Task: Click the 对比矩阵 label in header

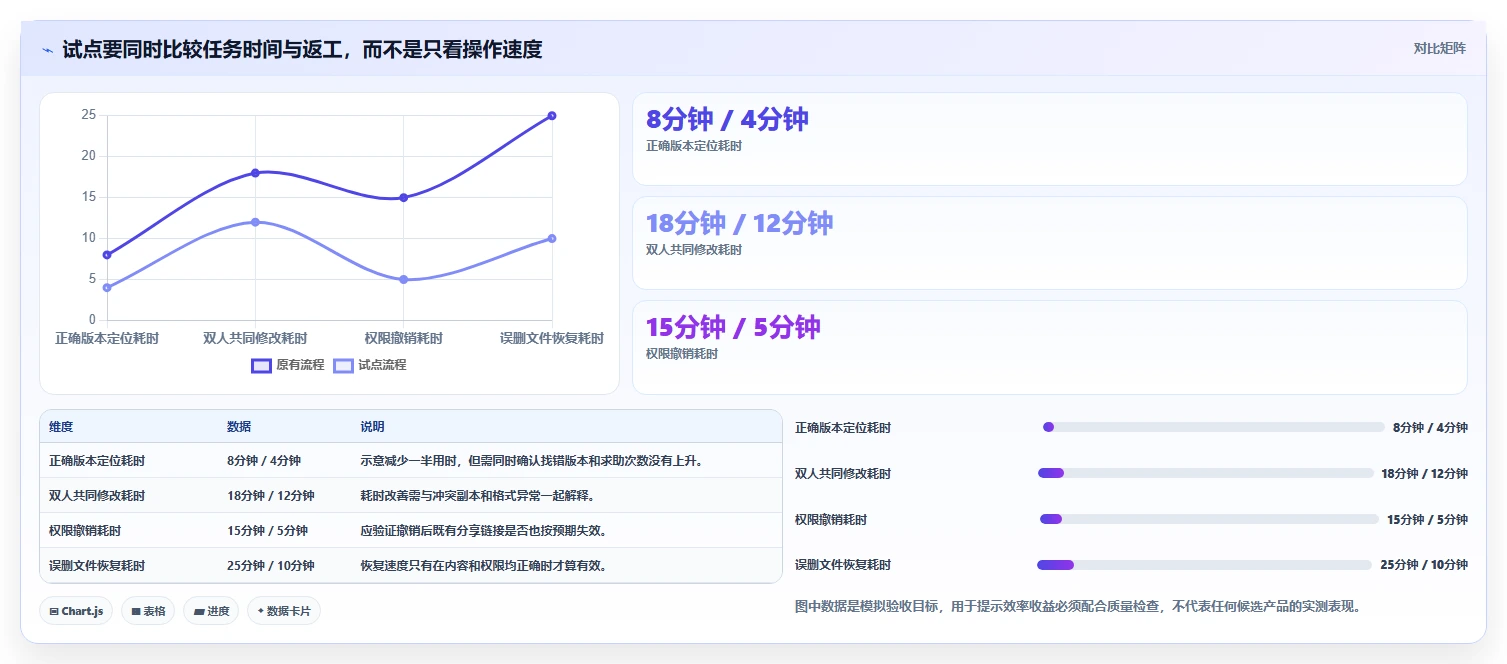Action: click(1439, 48)
